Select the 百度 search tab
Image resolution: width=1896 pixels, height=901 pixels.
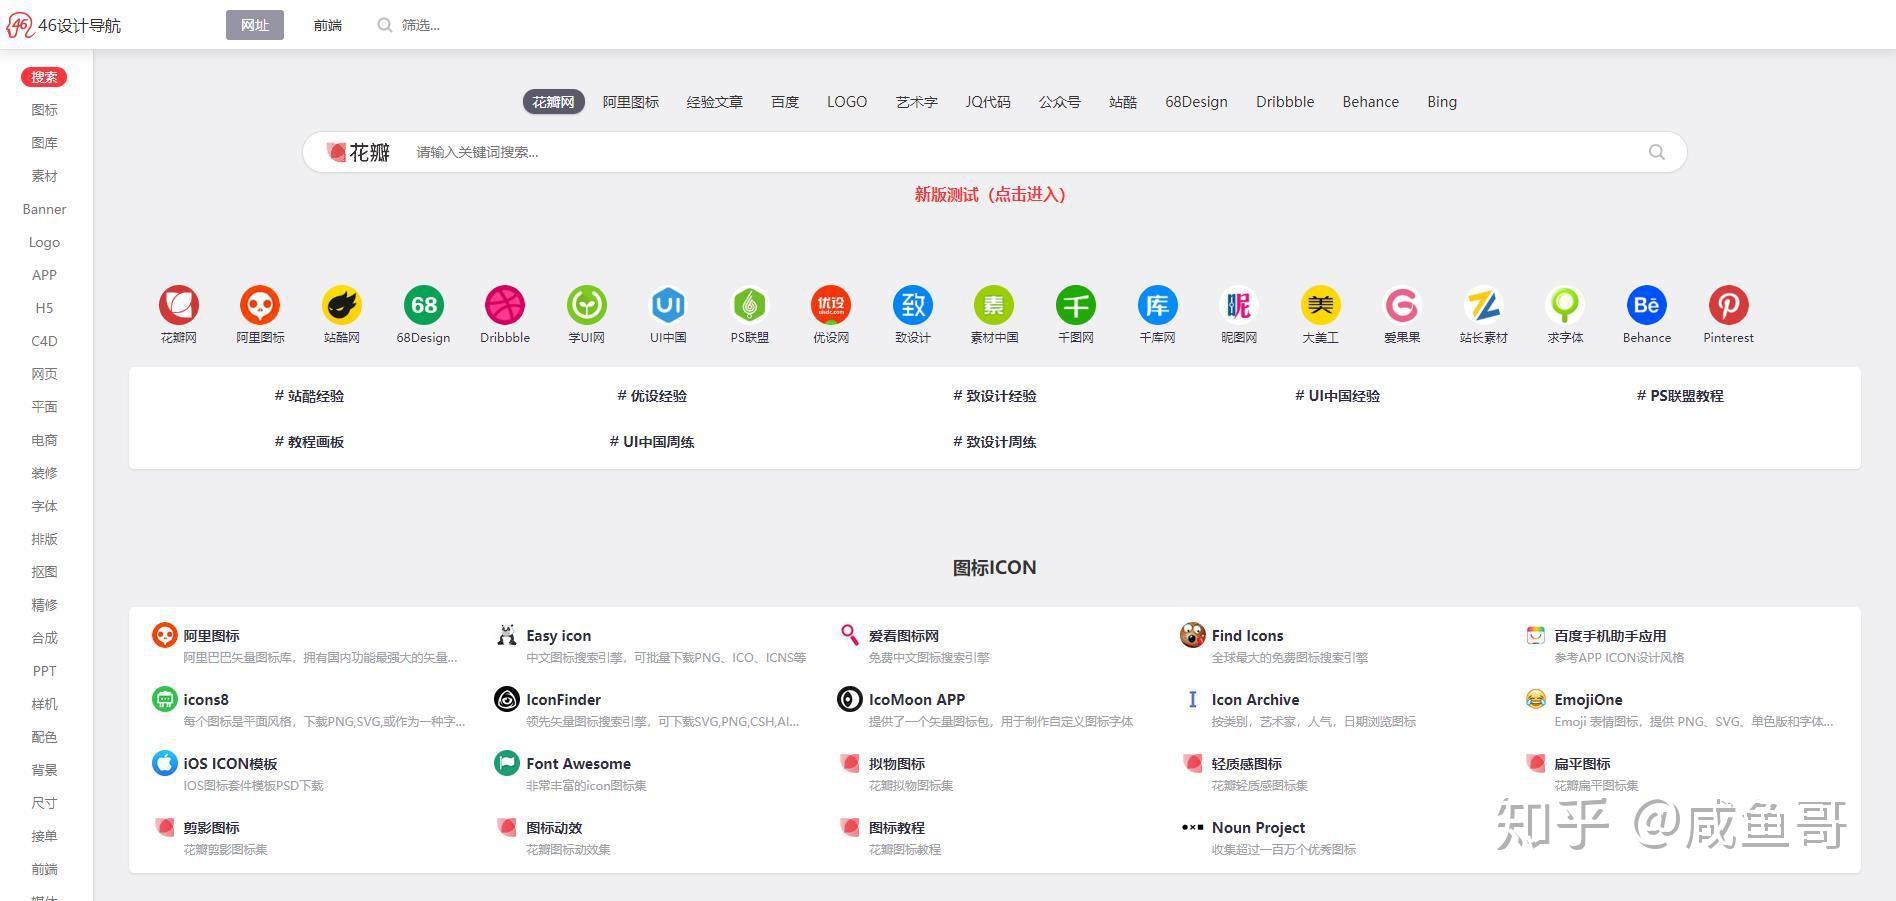785,102
